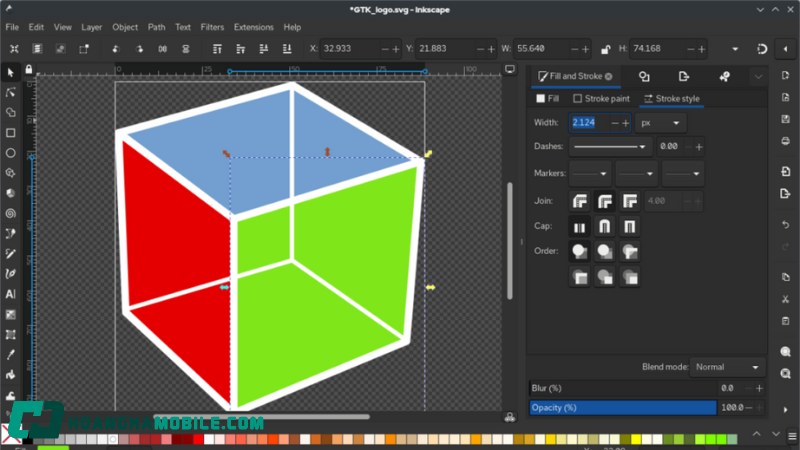Choose the Text tool
Screen dimensions: 800x450
[x=11, y=294]
